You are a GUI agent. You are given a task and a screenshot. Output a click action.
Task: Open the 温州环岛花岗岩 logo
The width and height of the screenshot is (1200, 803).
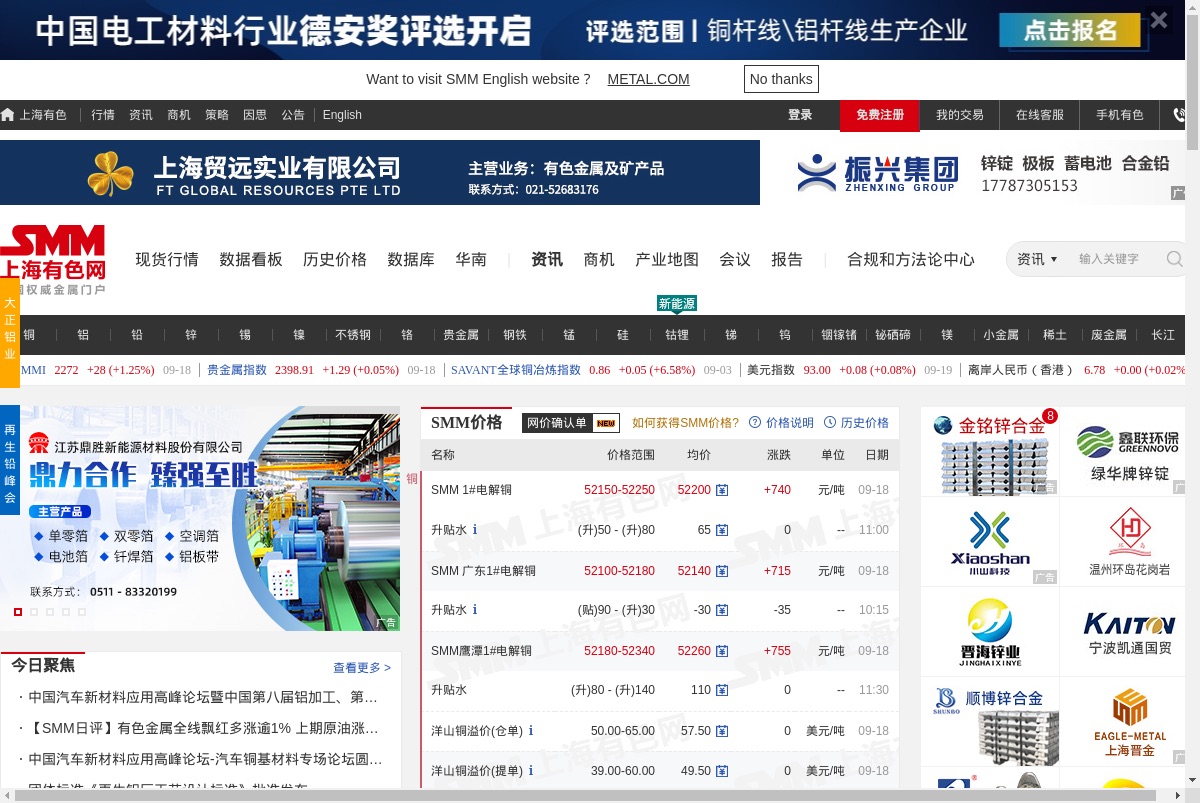coord(1129,542)
